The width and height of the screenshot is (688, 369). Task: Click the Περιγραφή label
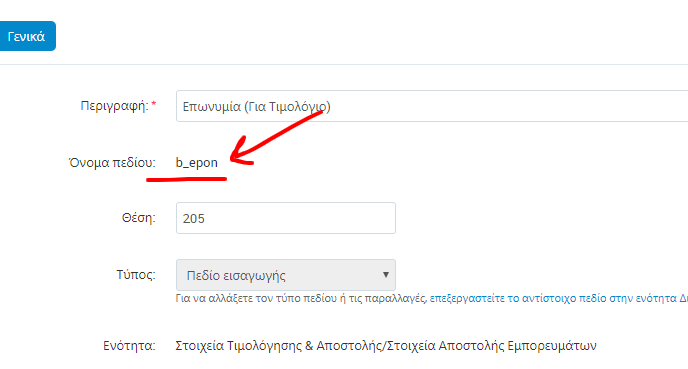[115, 106]
